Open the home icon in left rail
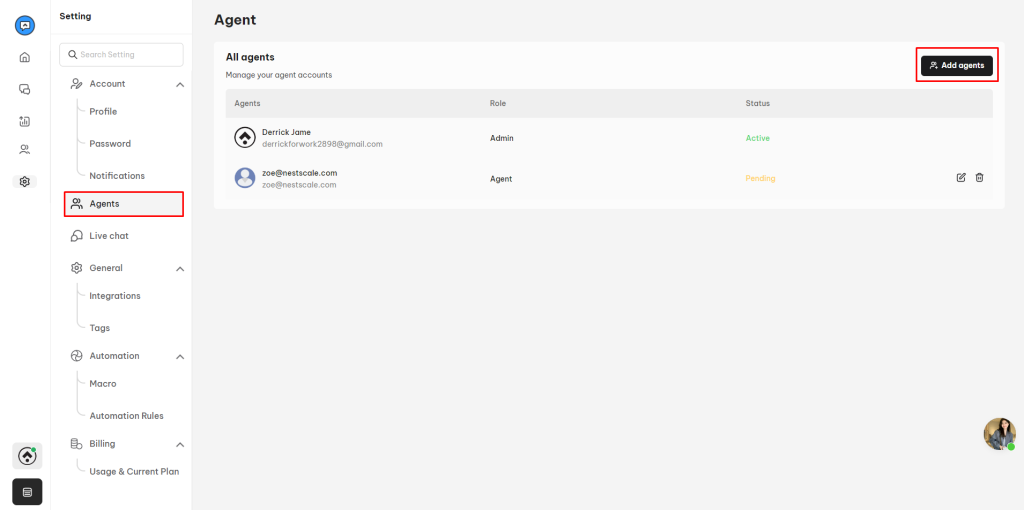Viewport: 1024px width, 510px height. click(x=25, y=57)
